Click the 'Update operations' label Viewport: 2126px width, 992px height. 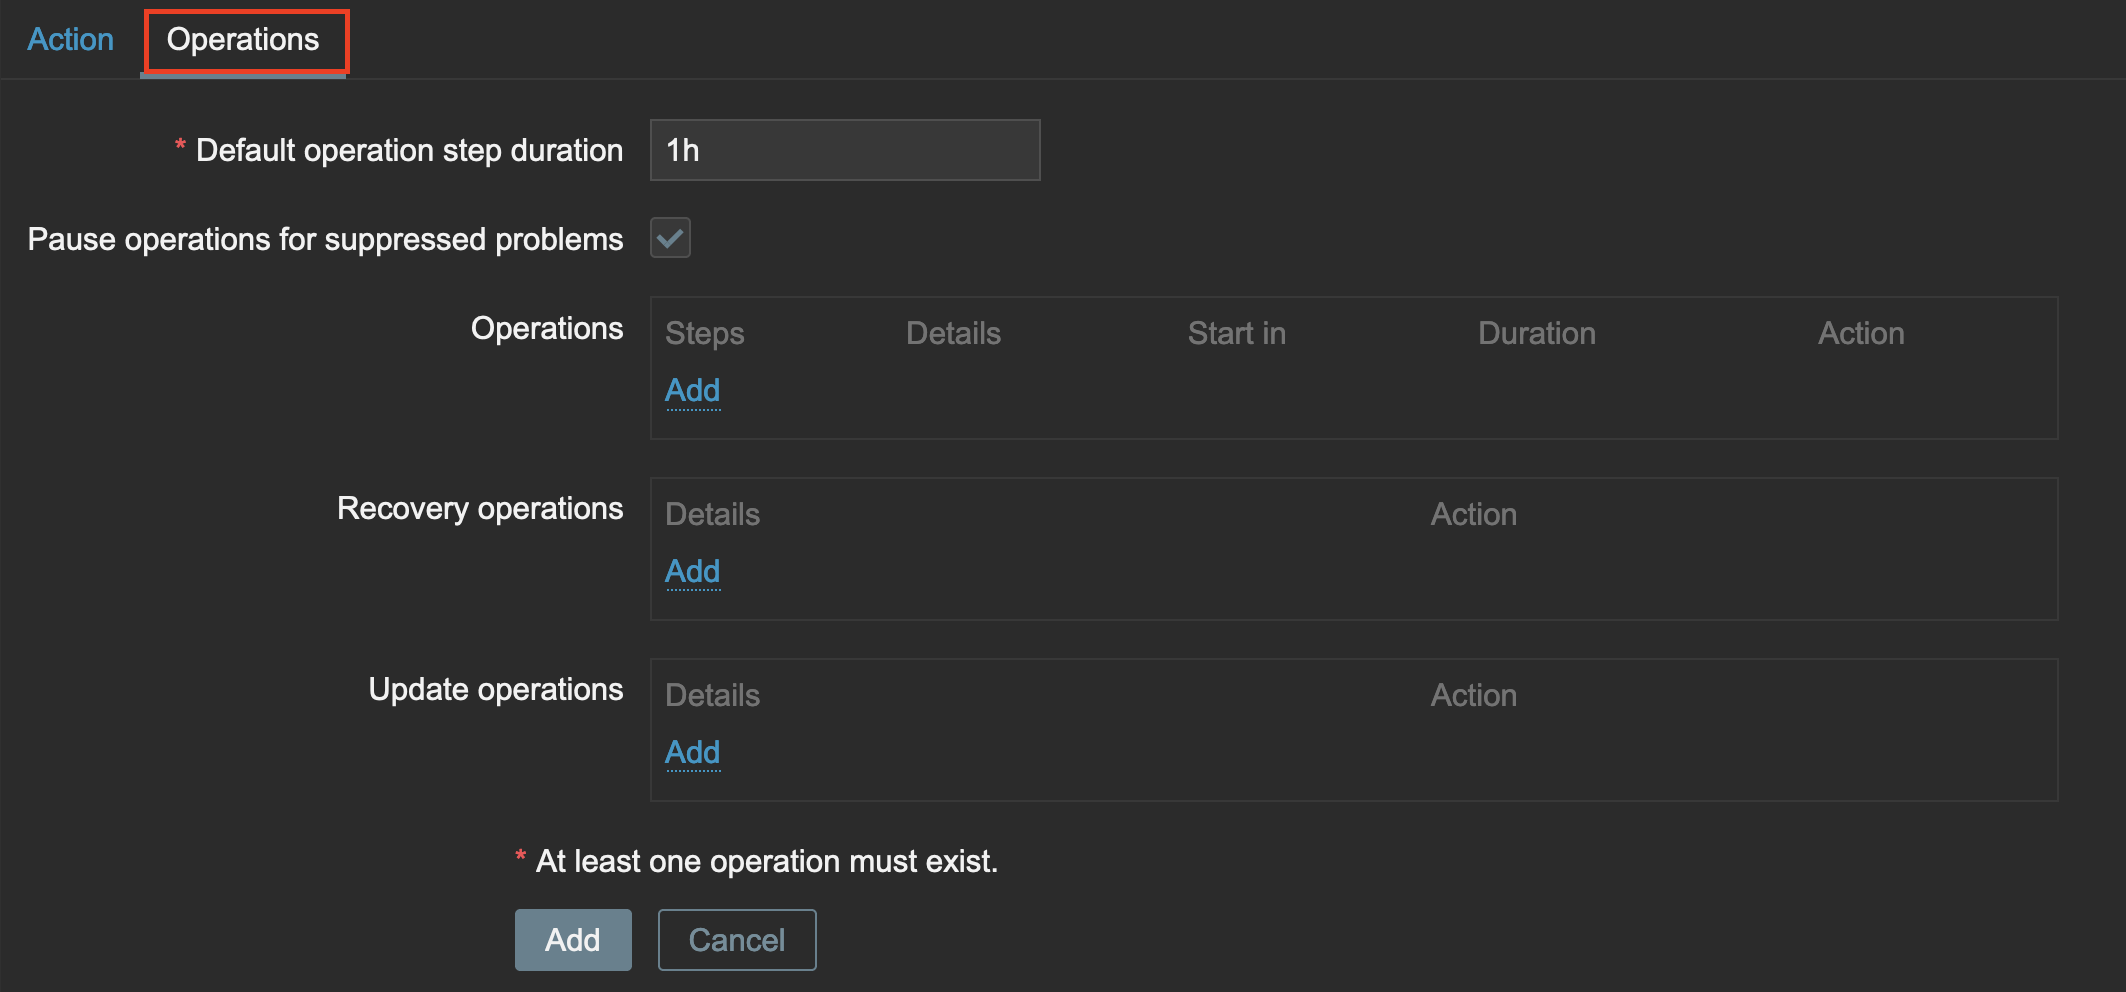[496, 689]
